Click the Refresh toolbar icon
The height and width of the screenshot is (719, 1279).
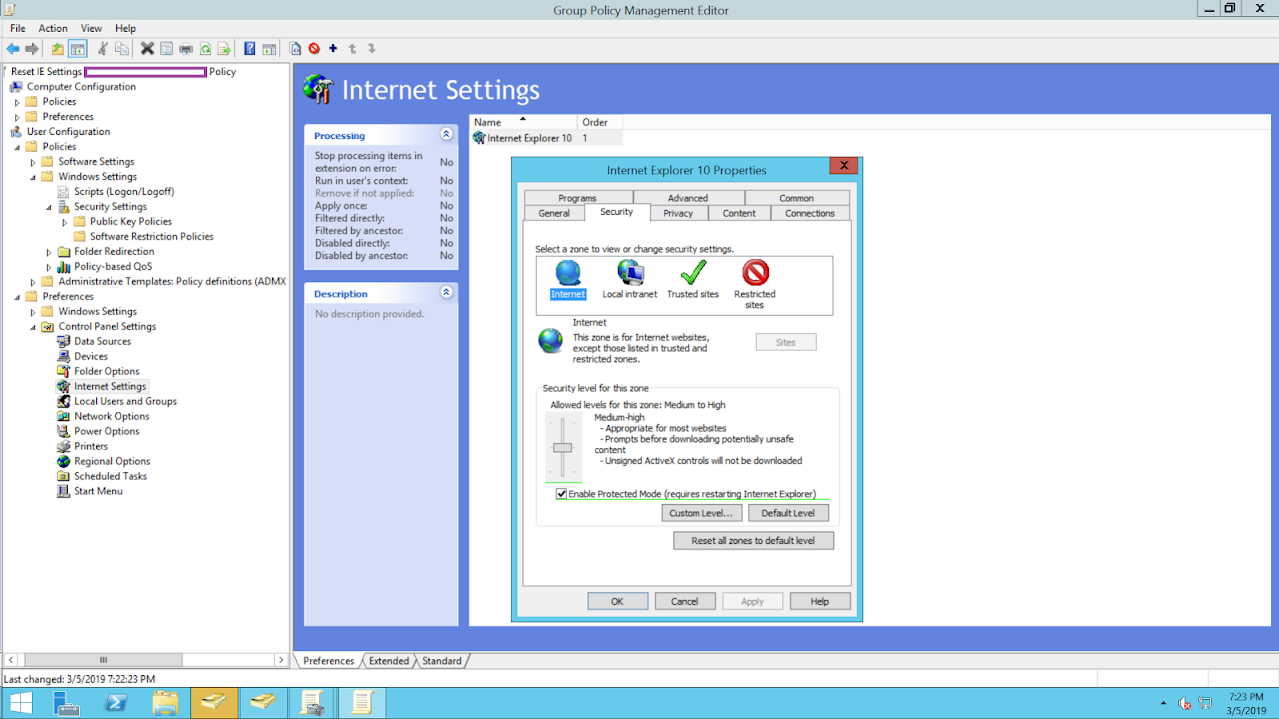click(x=205, y=49)
